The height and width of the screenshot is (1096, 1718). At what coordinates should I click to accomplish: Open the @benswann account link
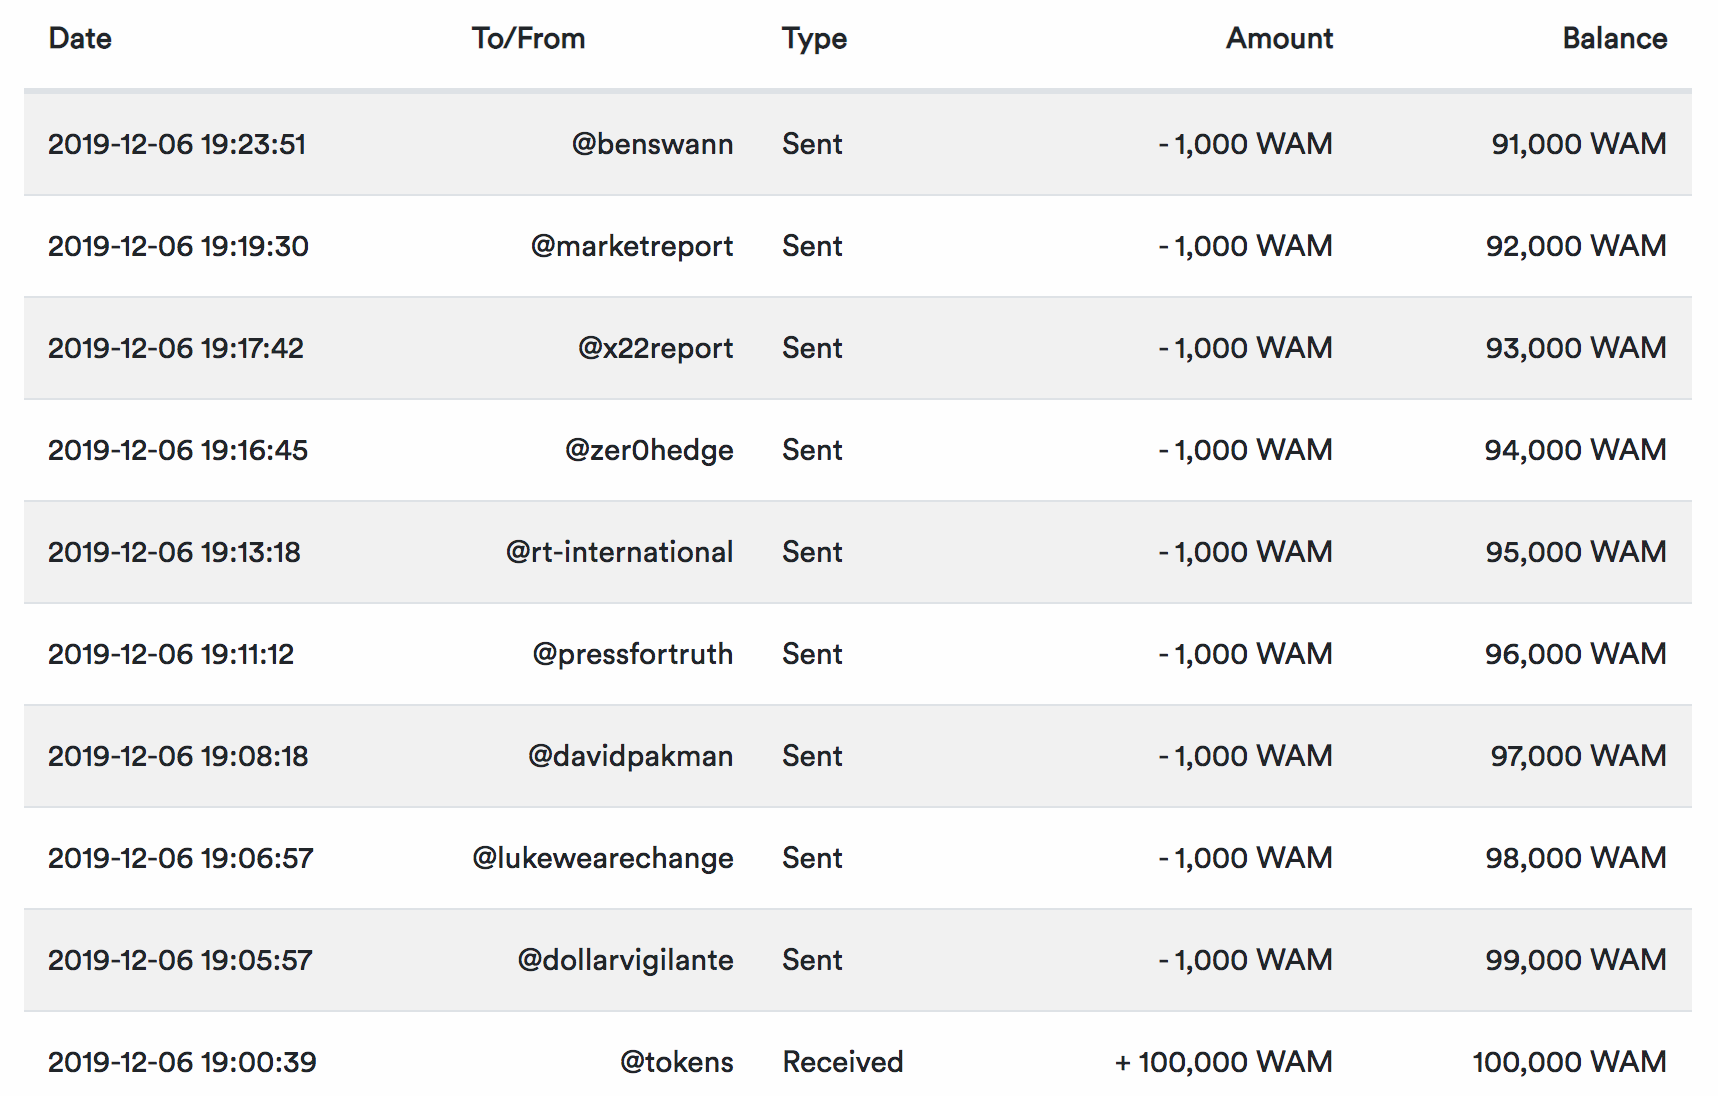pyautogui.click(x=652, y=144)
